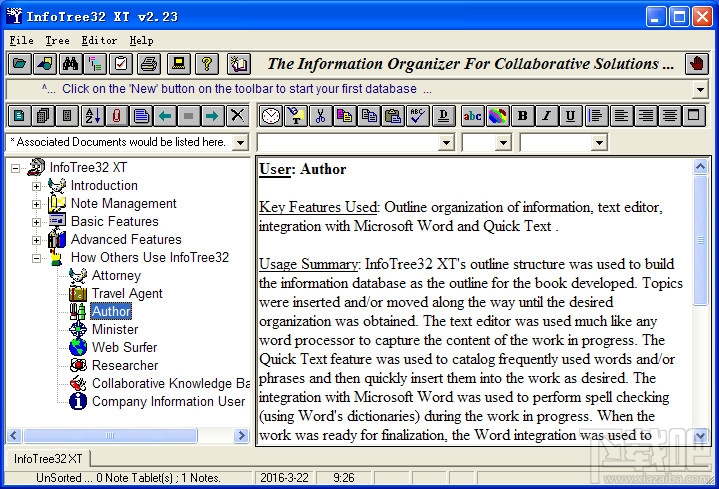Open the Tree menu

click(x=57, y=40)
